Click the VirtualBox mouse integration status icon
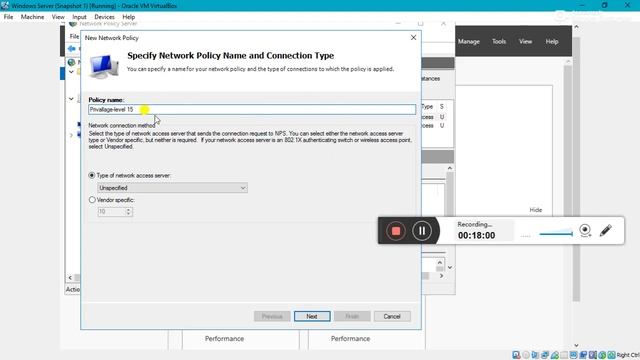This screenshot has height=360, width=640. [x=602, y=355]
